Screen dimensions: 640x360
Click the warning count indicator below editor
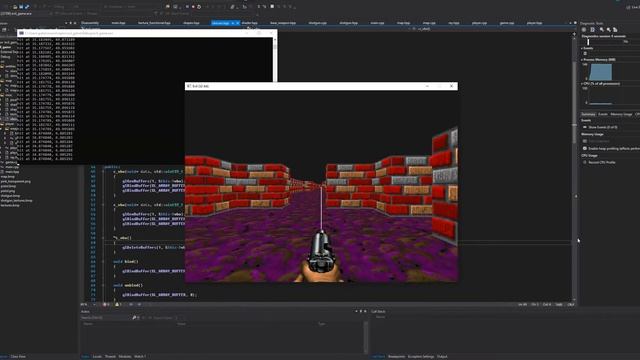(x=118, y=304)
